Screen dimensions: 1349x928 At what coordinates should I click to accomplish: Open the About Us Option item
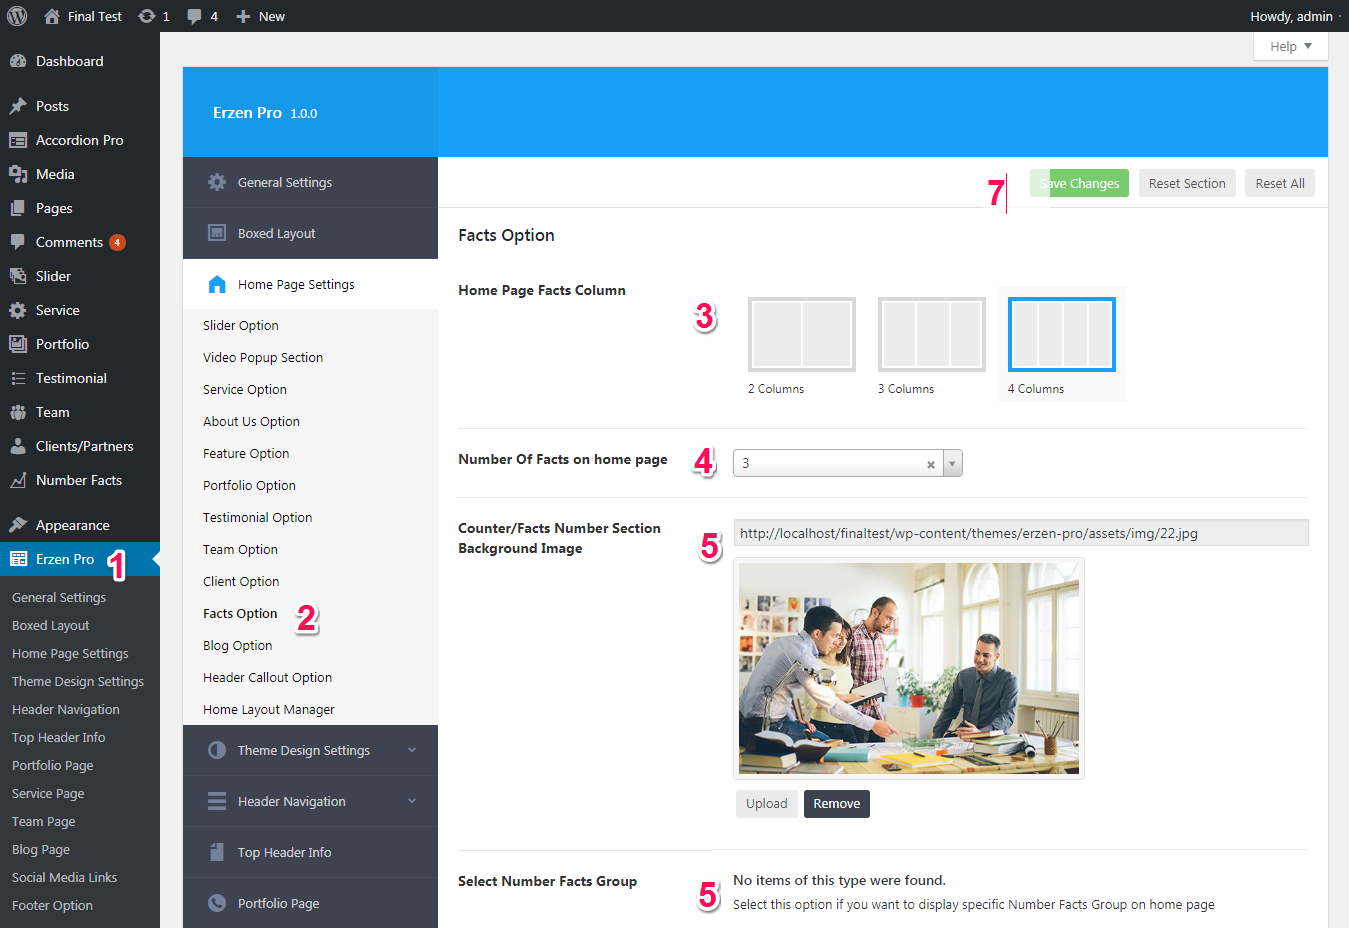[251, 421]
